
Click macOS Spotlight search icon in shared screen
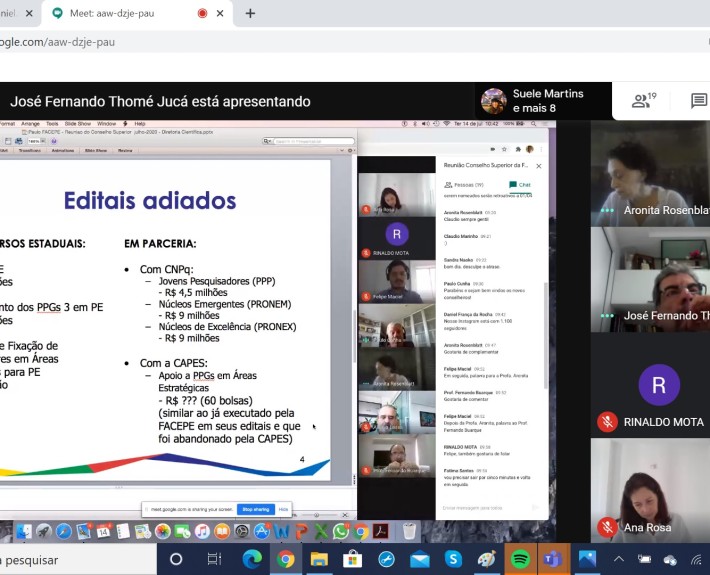click(534, 124)
